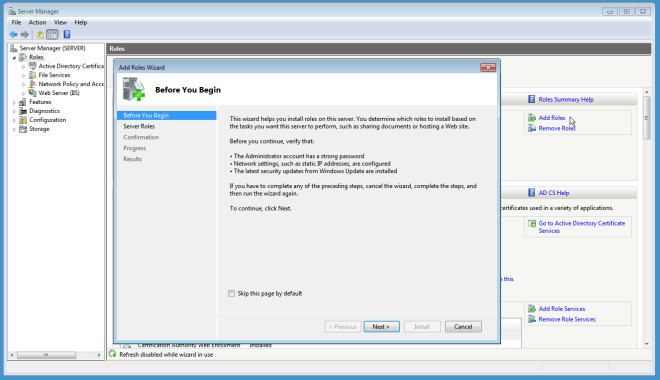Select Server Roles wizard step
The width and height of the screenshot is (660, 380).
(x=139, y=126)
